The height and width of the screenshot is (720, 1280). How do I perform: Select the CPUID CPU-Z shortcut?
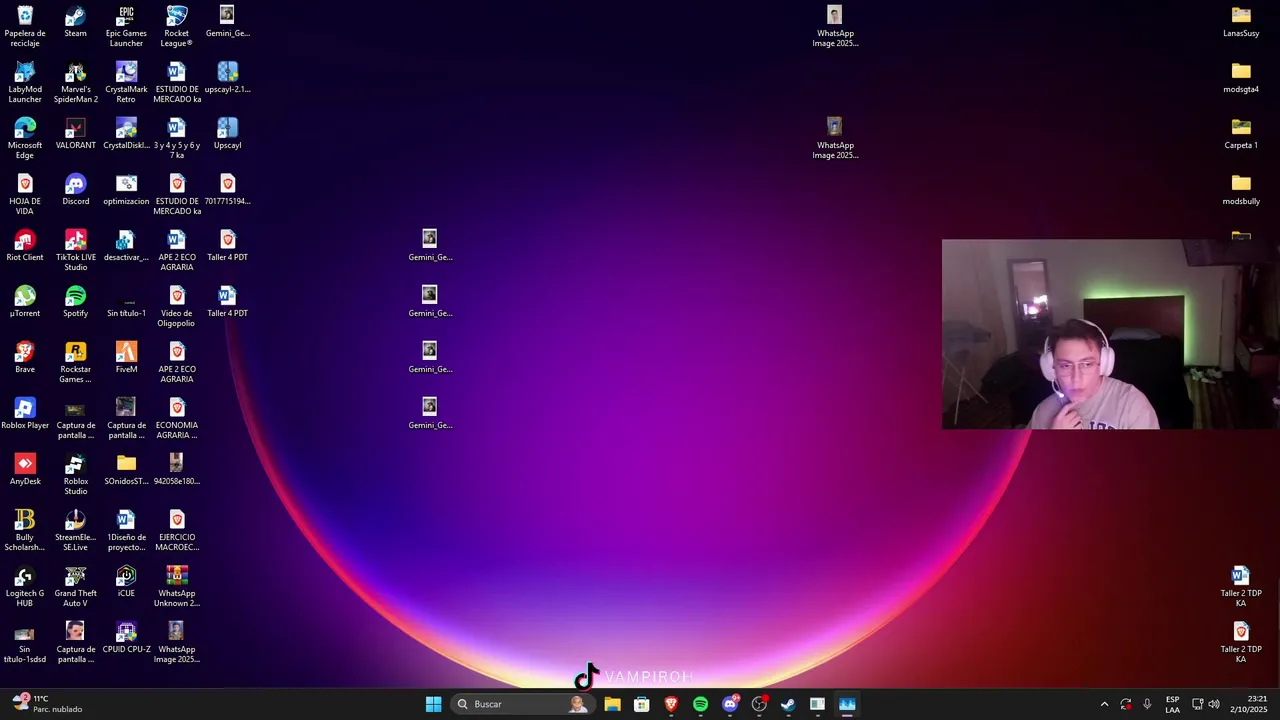coord(126,638)
